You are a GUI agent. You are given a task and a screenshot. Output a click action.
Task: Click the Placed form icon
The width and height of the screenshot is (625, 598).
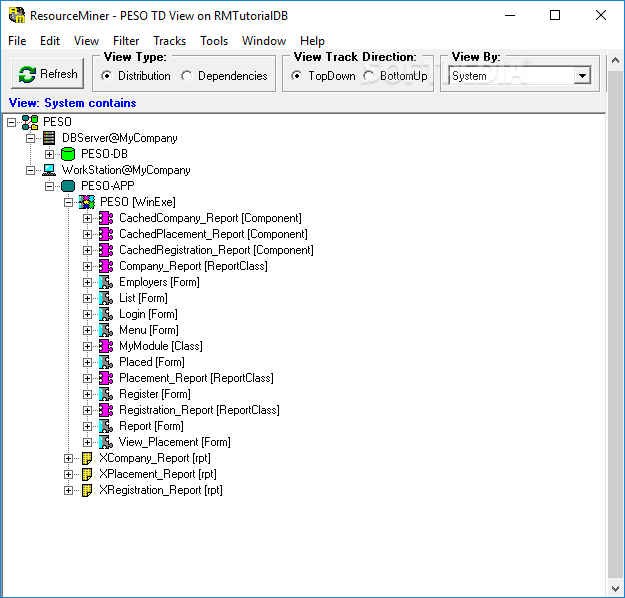(106, 362)
